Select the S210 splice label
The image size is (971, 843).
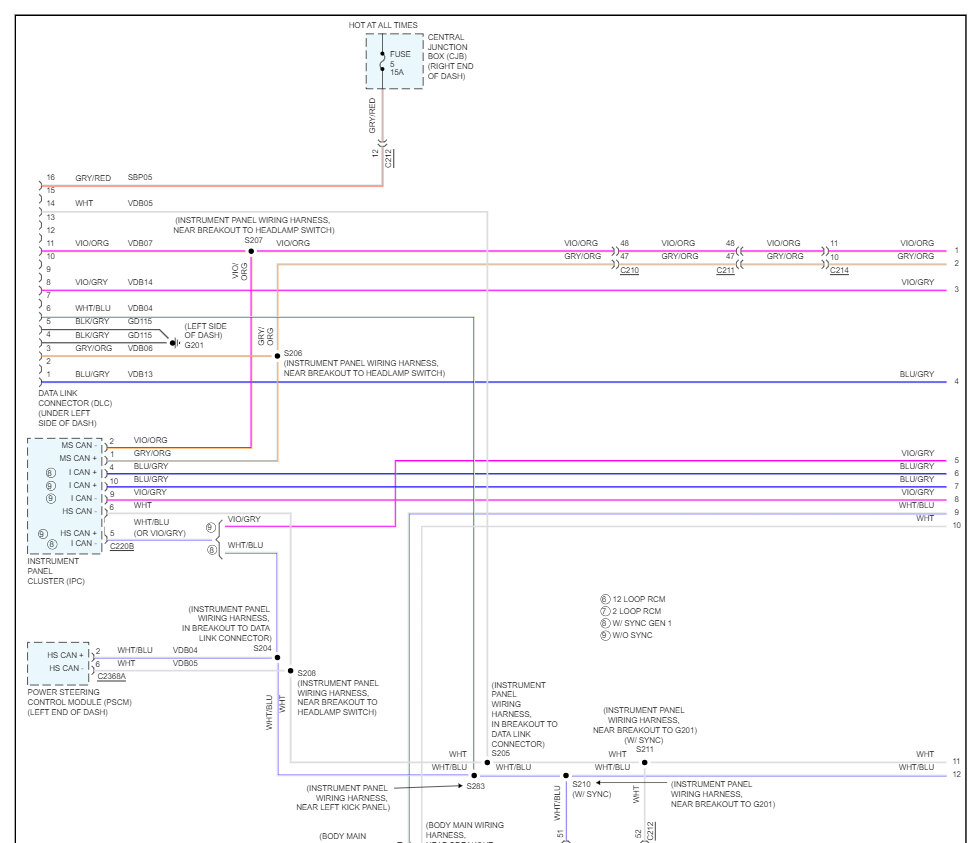pos(581,784)
